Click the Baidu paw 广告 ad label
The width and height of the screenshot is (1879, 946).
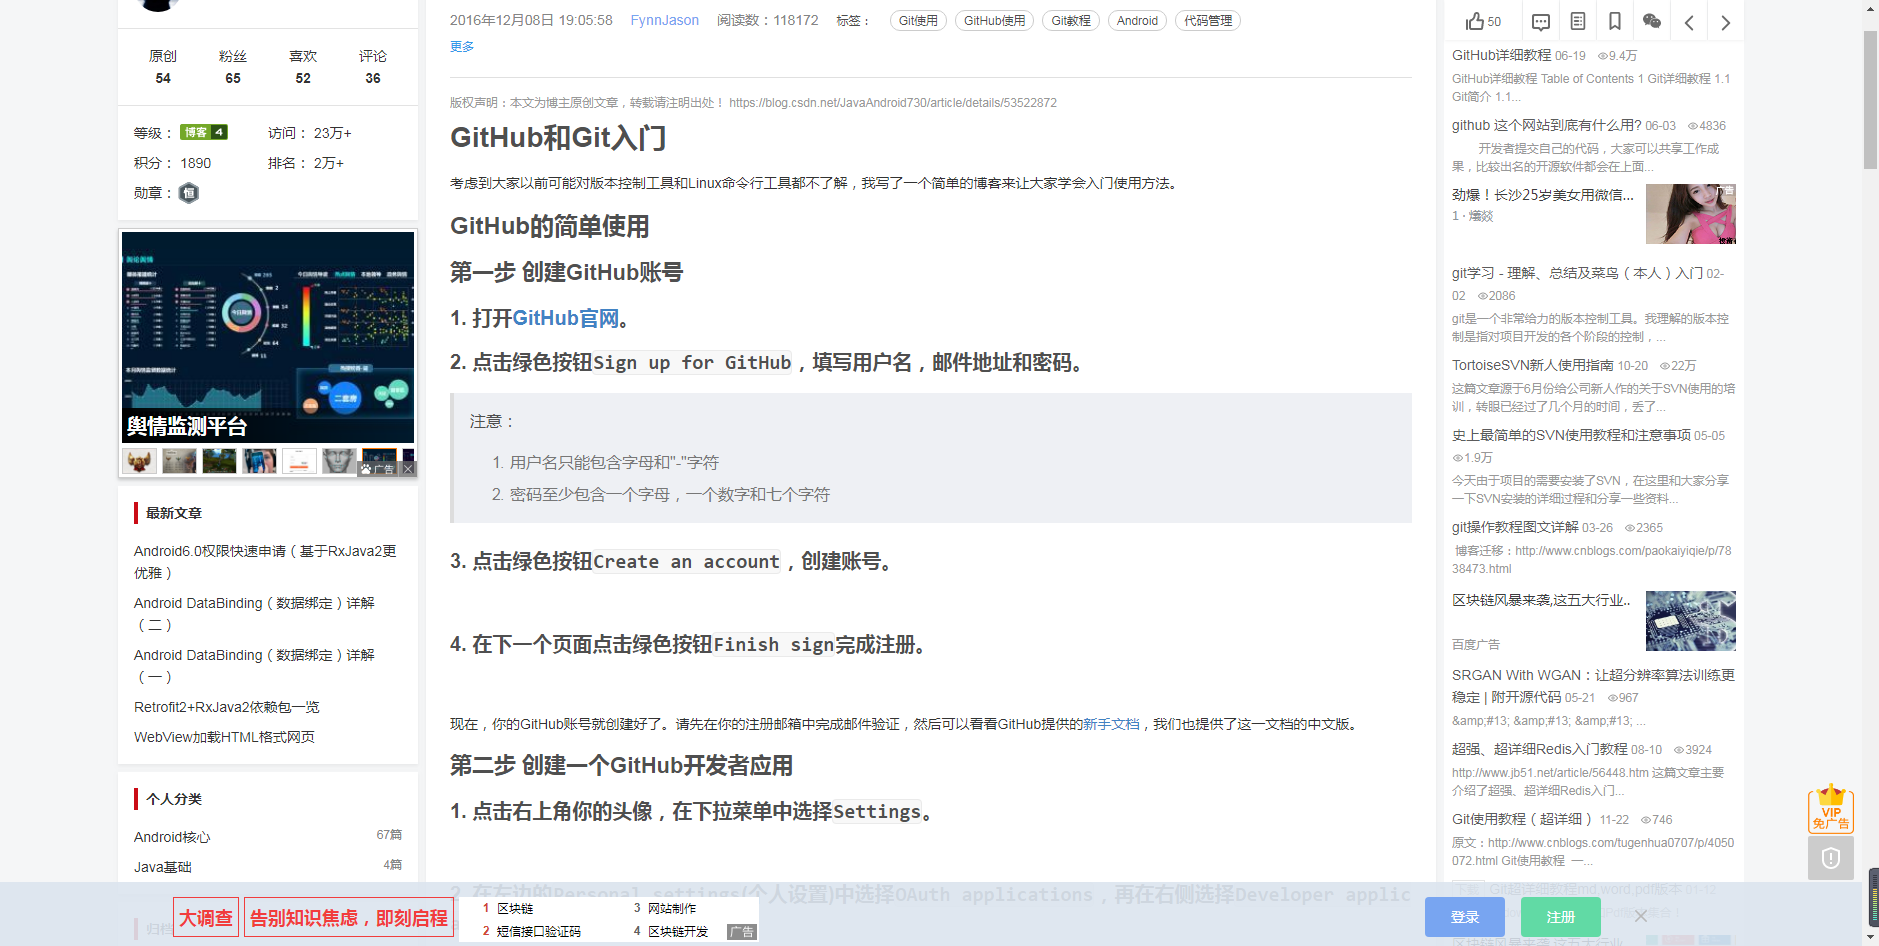coord(378,469)
